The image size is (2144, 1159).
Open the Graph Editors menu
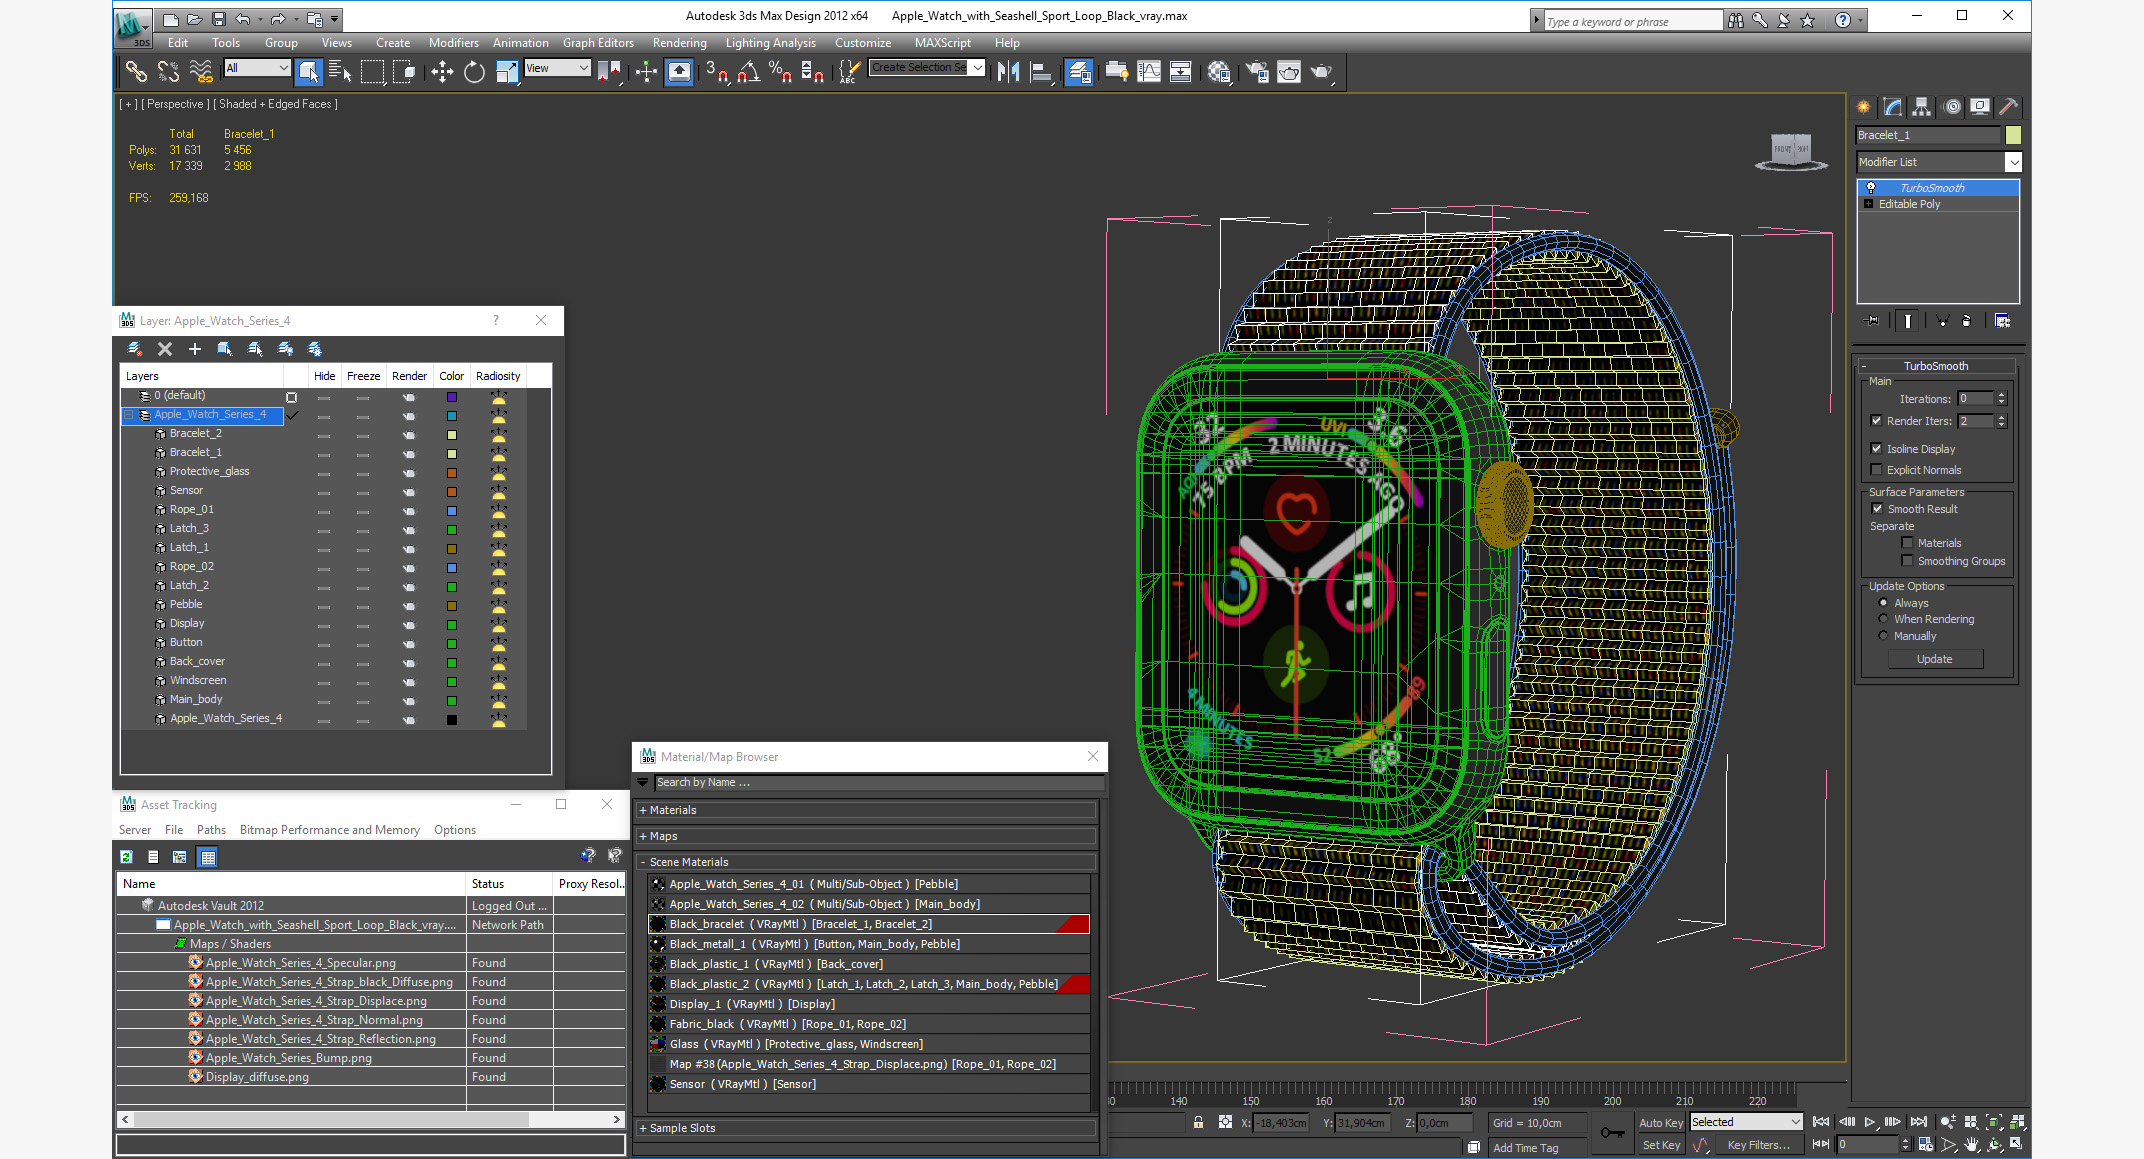click(598, 43)
